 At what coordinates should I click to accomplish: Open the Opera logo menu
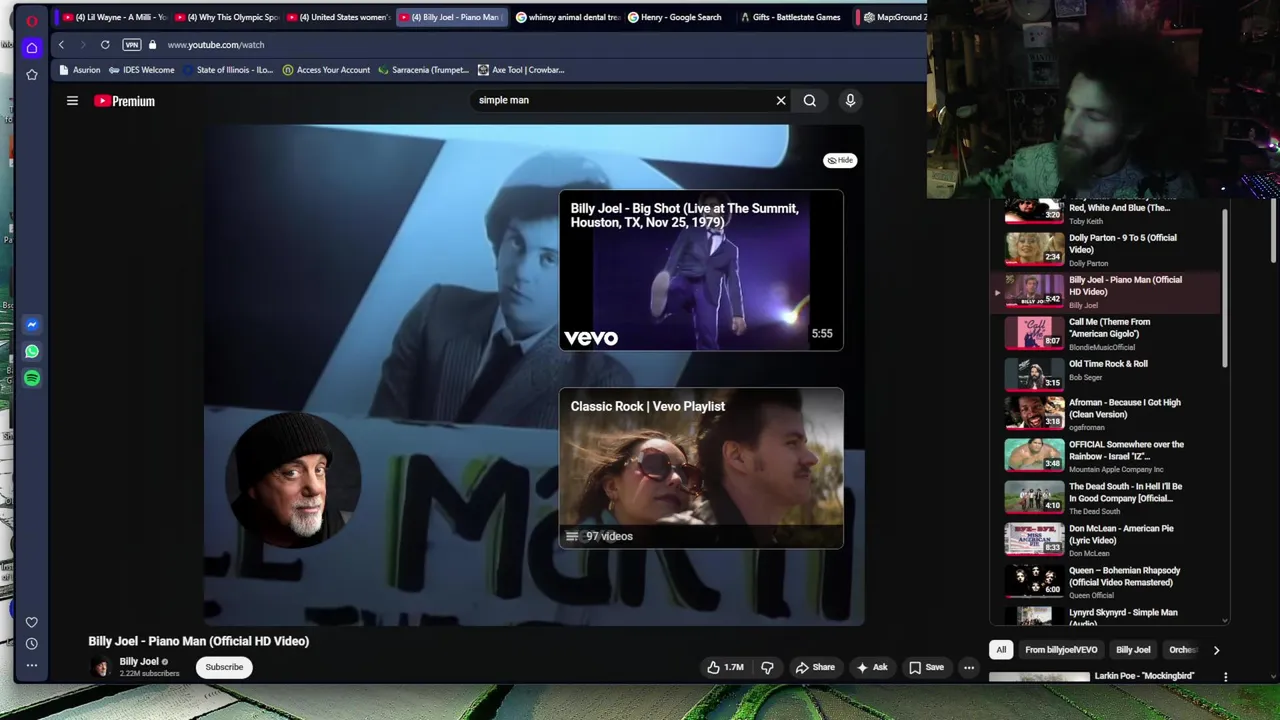32,20
